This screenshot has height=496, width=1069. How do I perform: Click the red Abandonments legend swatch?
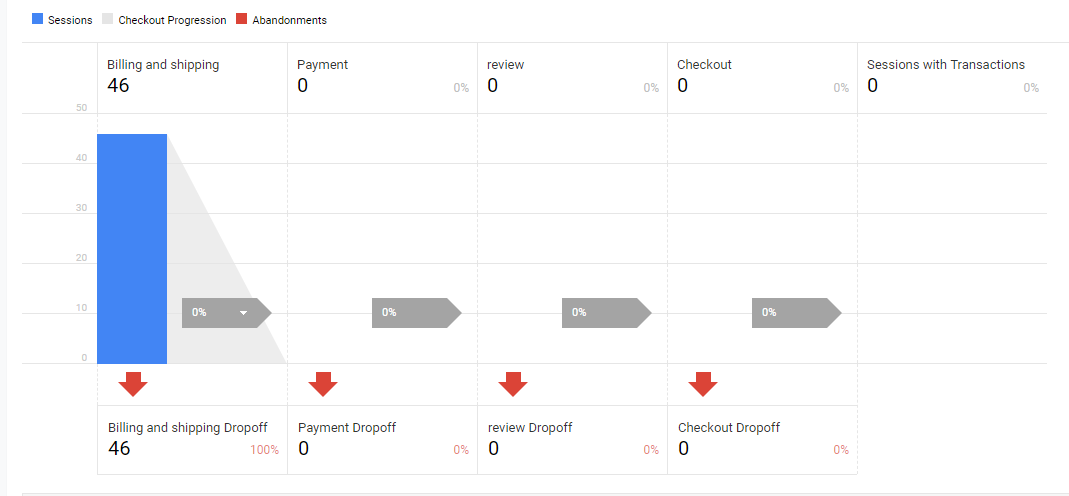241,19
